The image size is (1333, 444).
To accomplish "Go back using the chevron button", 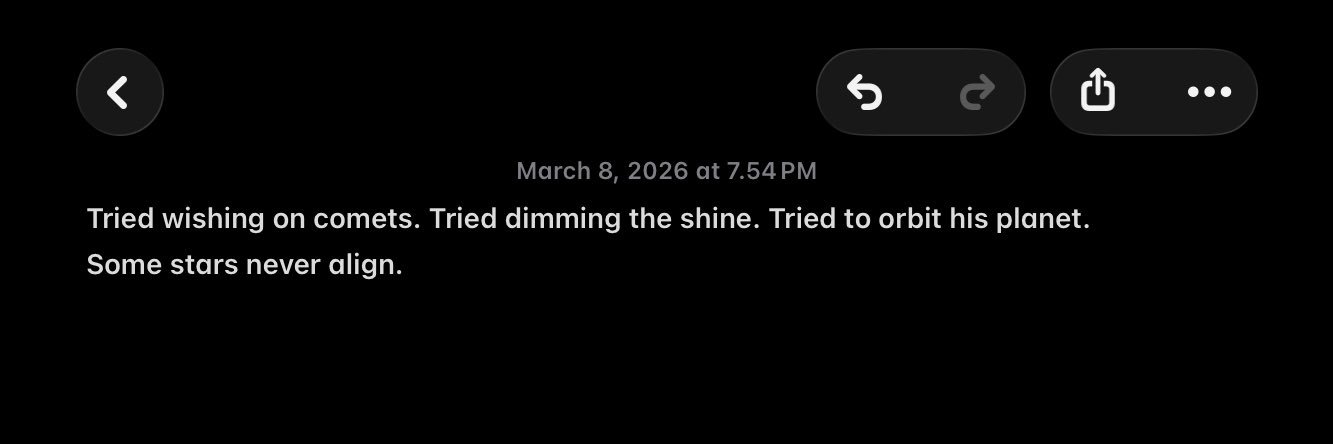I will click(119, 92).
